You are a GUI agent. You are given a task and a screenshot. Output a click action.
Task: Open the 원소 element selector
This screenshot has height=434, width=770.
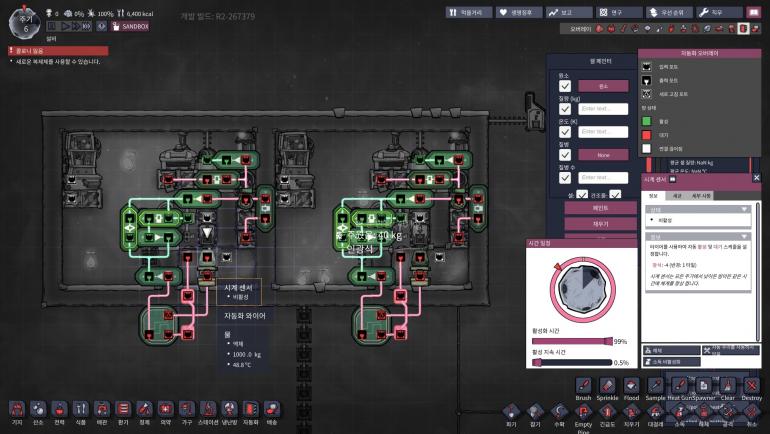click(604, 86)
